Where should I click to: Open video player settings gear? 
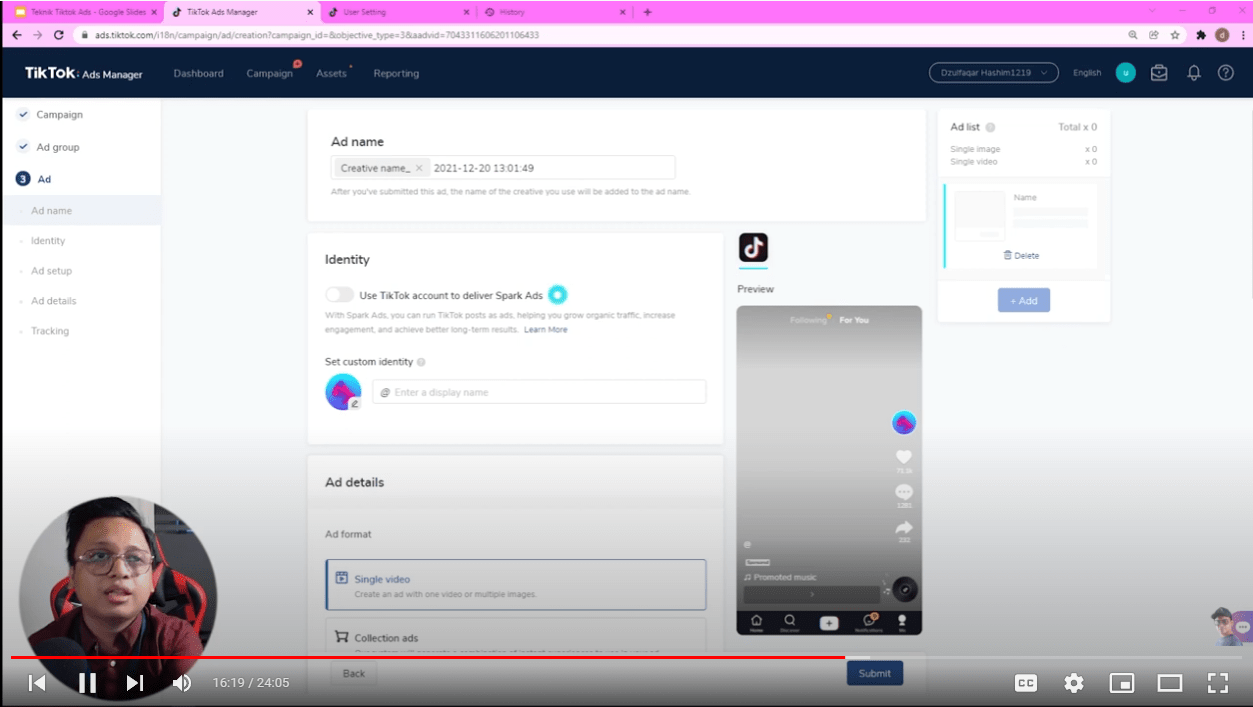(1073, 683)
